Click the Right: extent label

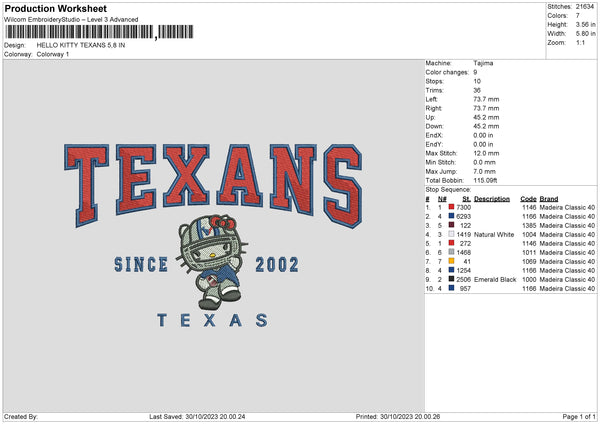point(434,108)
